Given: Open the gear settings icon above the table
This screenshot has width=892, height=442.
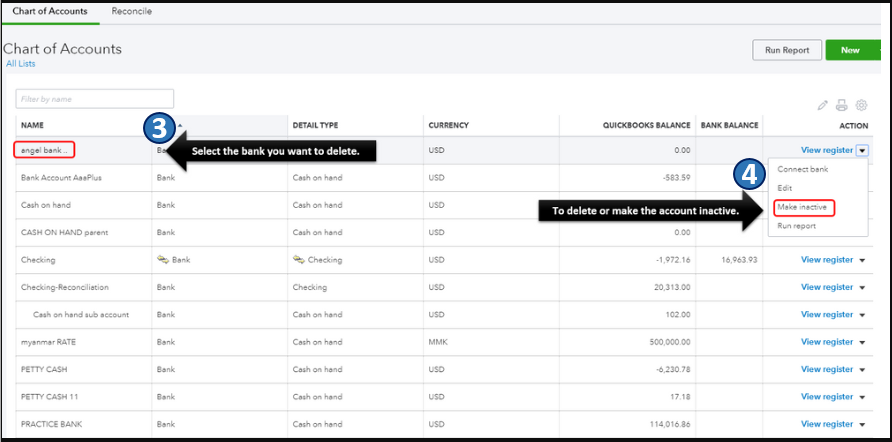Looking at the screenshot, I should click(860, 105).
